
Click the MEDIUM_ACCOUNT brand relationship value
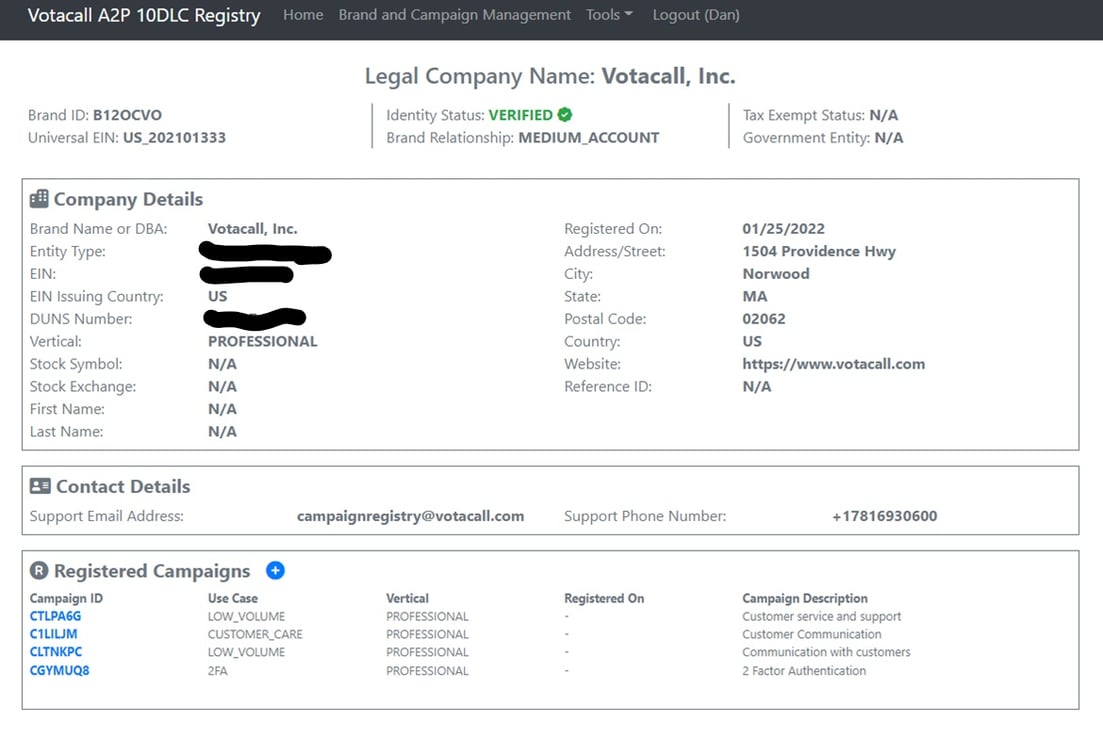click(589, 138)
